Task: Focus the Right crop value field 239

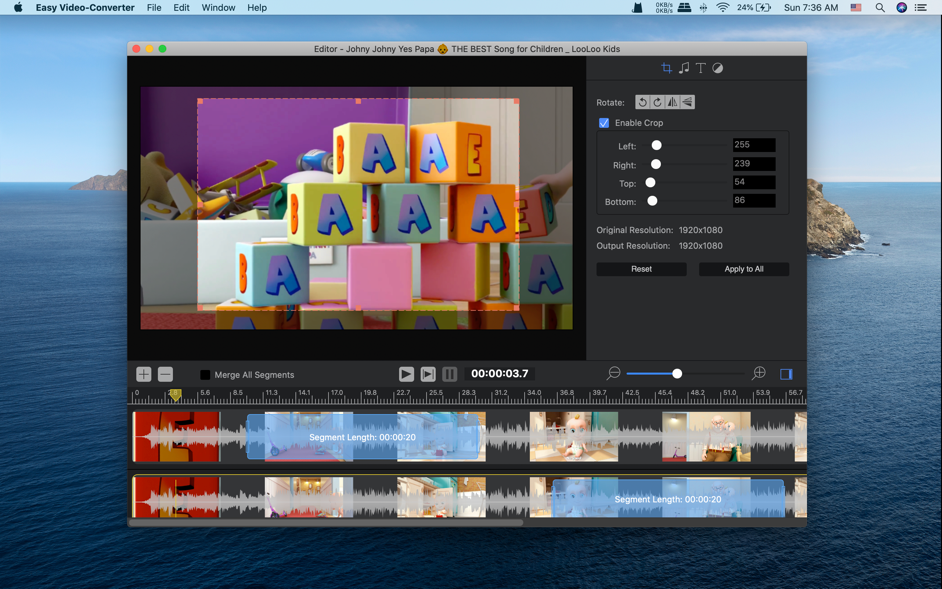Action: pos(754,163)
